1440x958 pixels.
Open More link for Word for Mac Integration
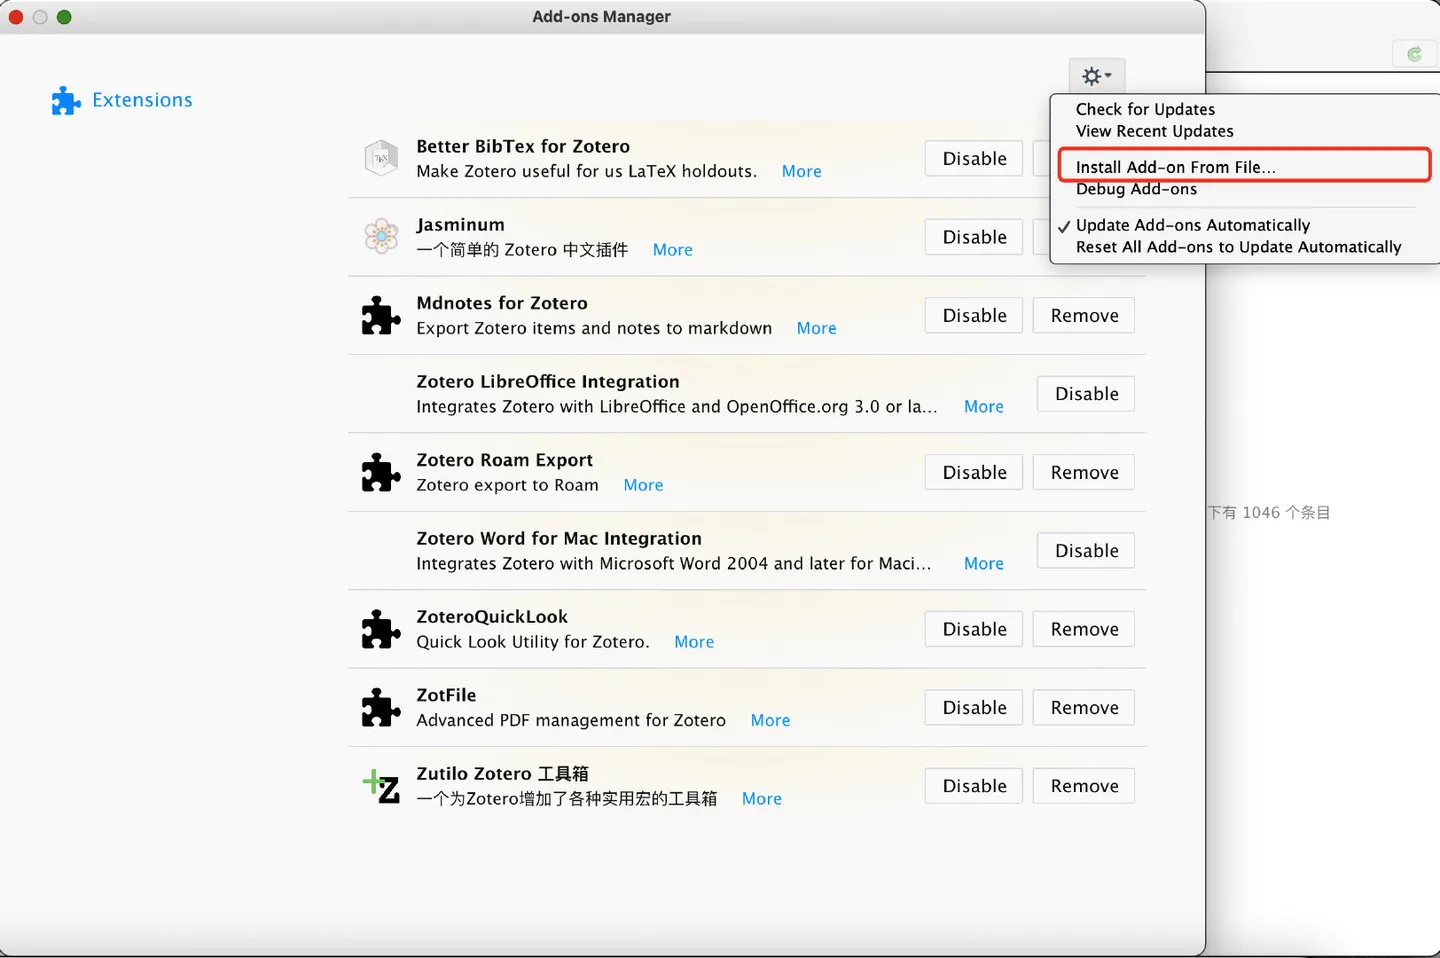click(983, 564)
